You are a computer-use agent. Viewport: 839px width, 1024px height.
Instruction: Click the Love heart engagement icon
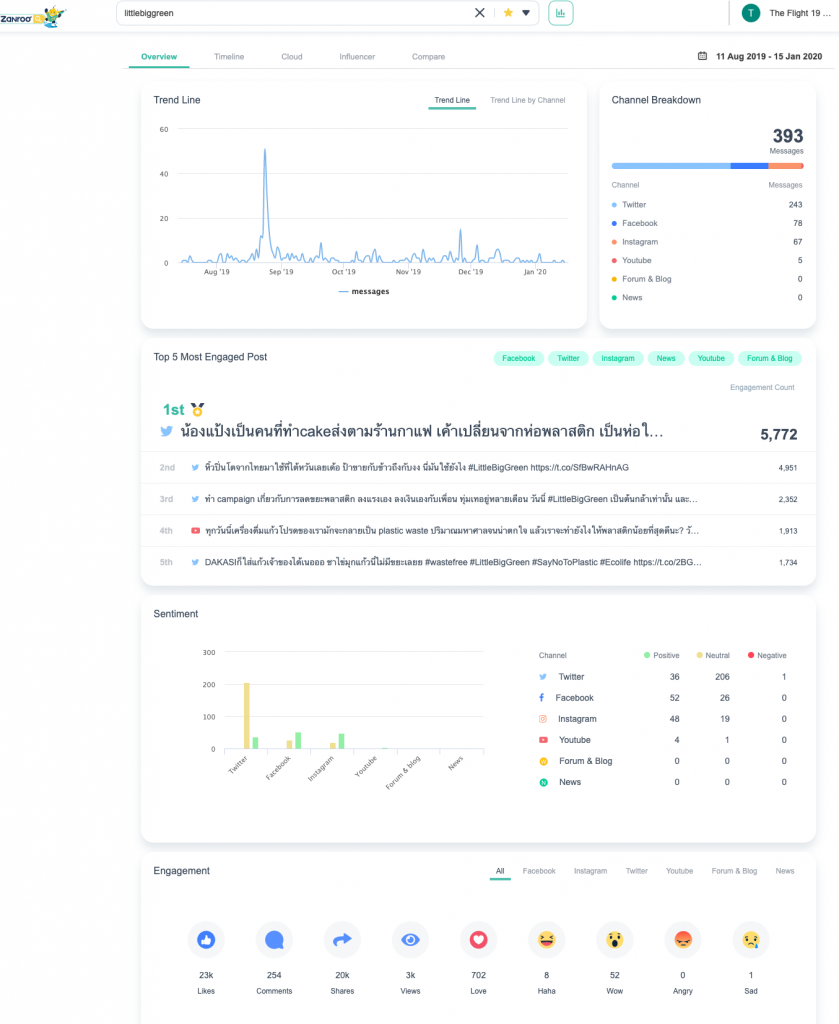478,940
